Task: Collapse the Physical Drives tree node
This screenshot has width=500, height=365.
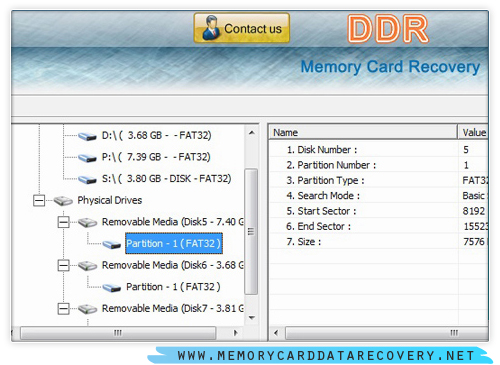Action: 39,200
